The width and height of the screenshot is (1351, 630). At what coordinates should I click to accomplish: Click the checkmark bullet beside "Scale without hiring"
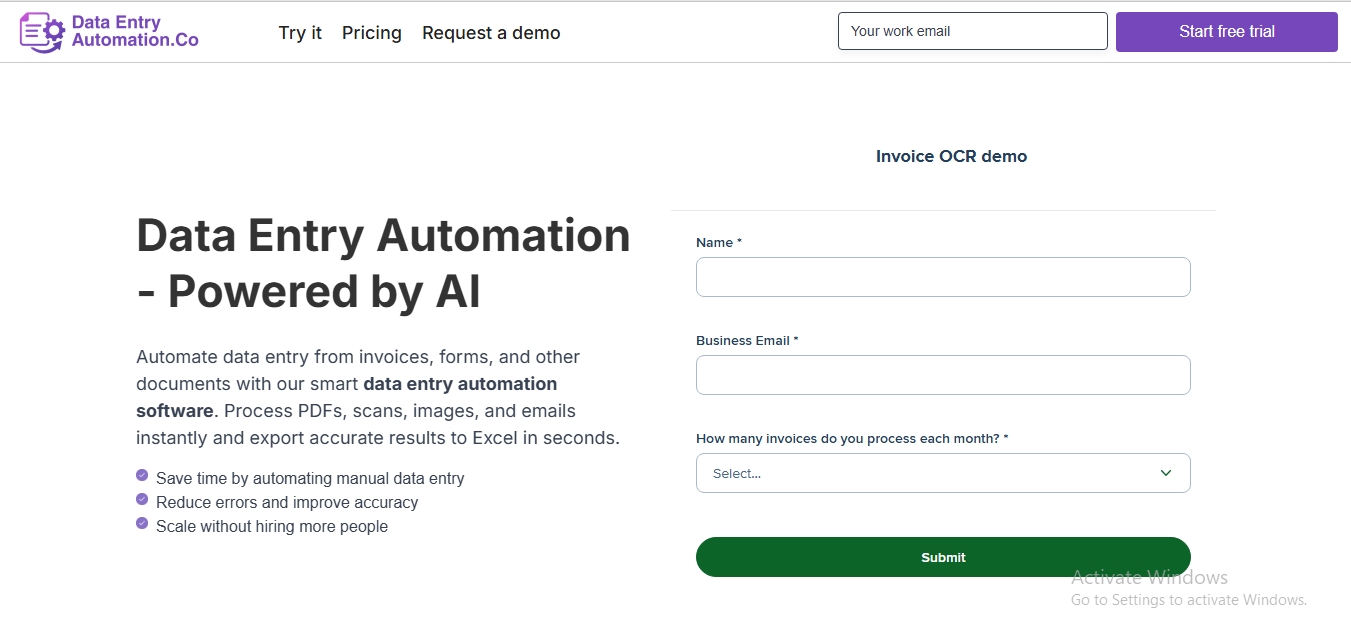tap(142, 523)
